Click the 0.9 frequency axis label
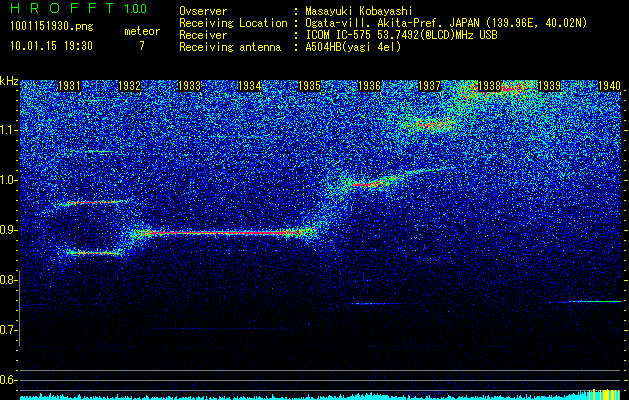 click(x=8, y=230)
